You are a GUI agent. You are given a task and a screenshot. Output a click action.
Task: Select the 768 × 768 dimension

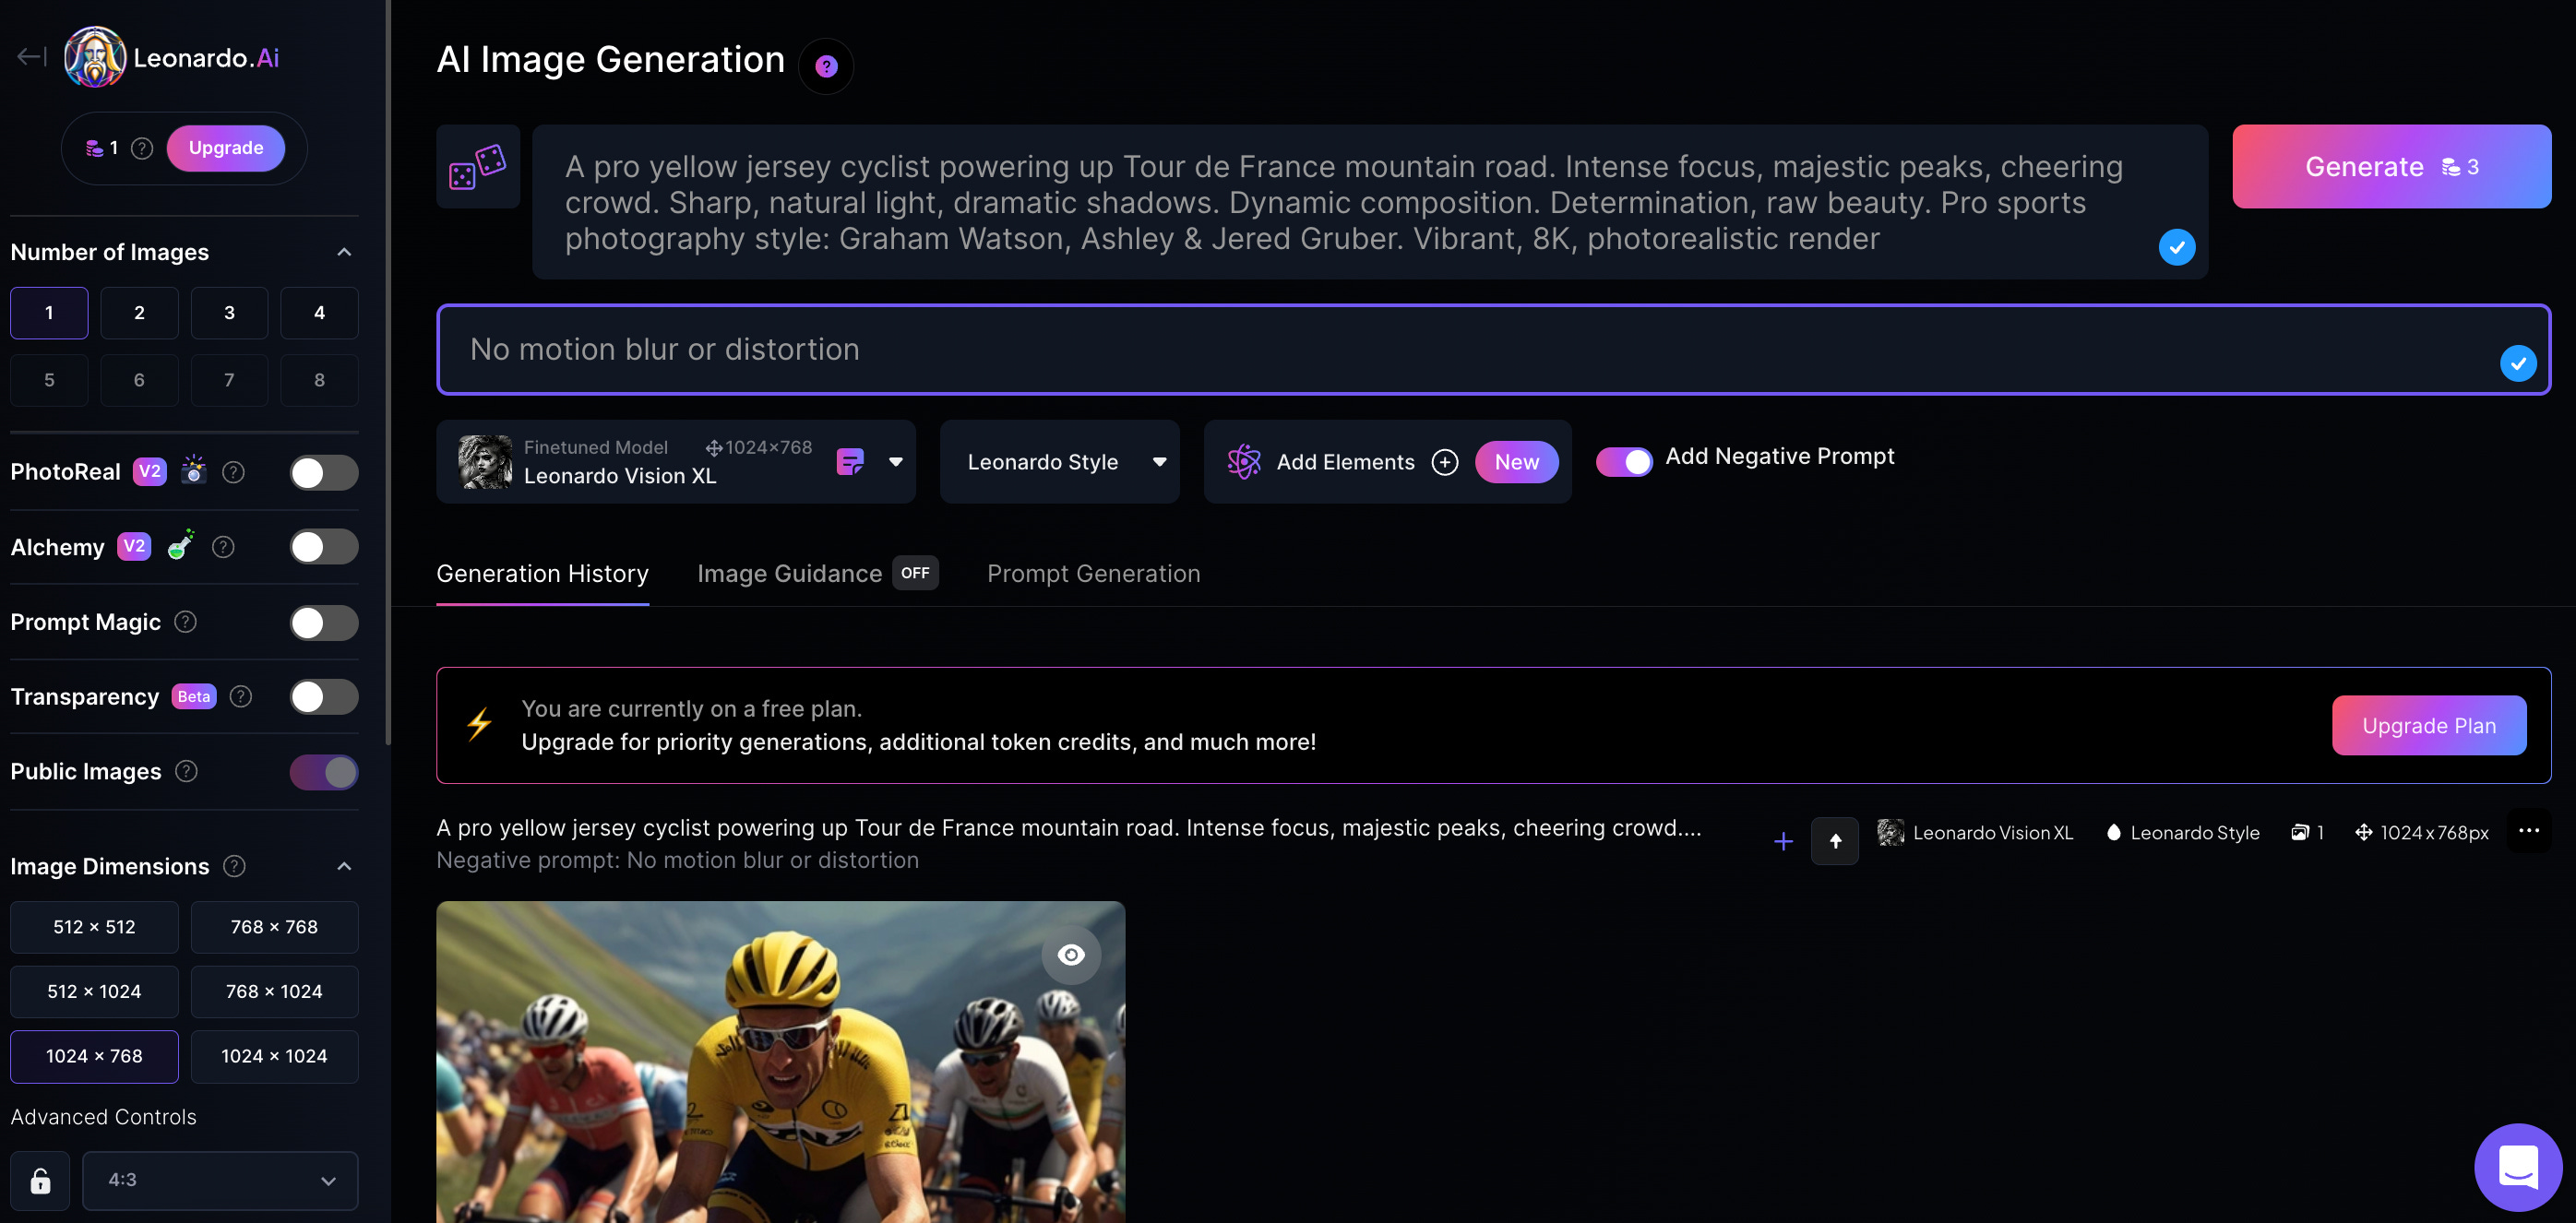point(274,927)
